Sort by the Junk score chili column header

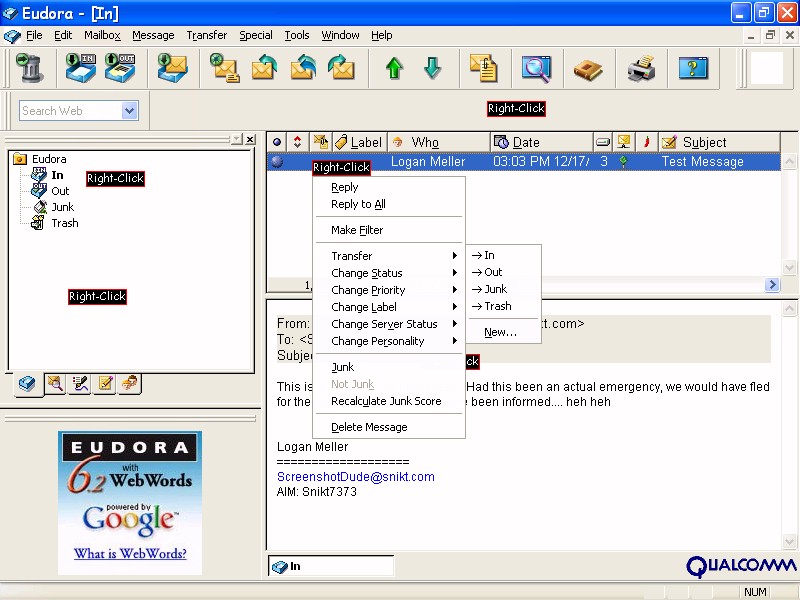[646, 142]
